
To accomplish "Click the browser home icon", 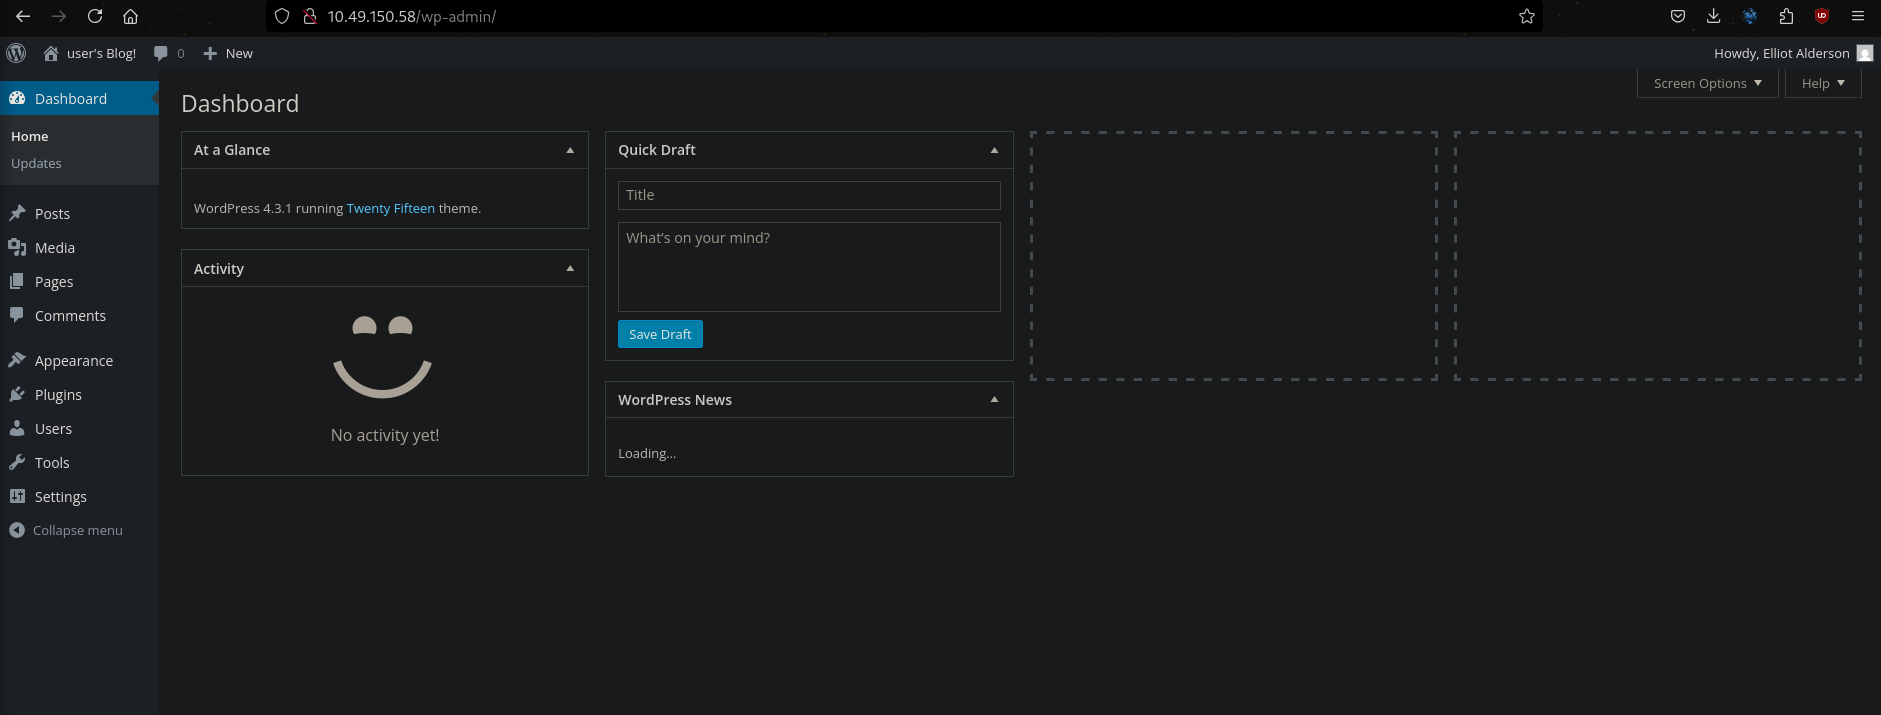I will pyautogui.click(x=130, y=16).
